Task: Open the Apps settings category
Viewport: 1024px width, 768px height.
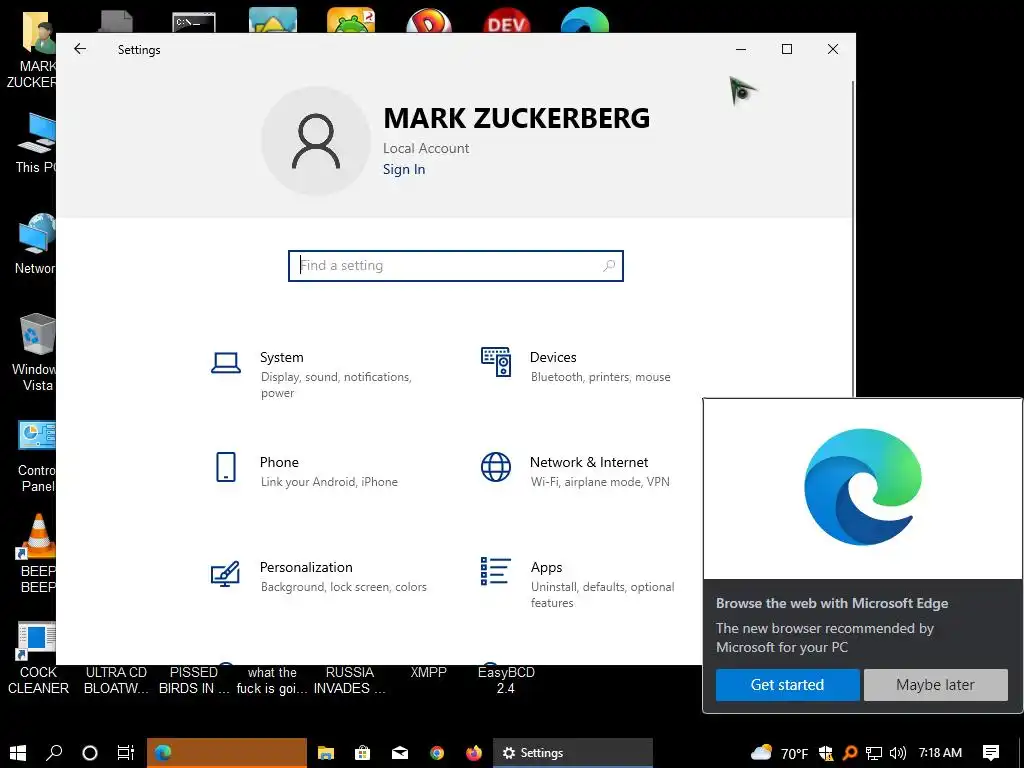Action: coord(577,583)
